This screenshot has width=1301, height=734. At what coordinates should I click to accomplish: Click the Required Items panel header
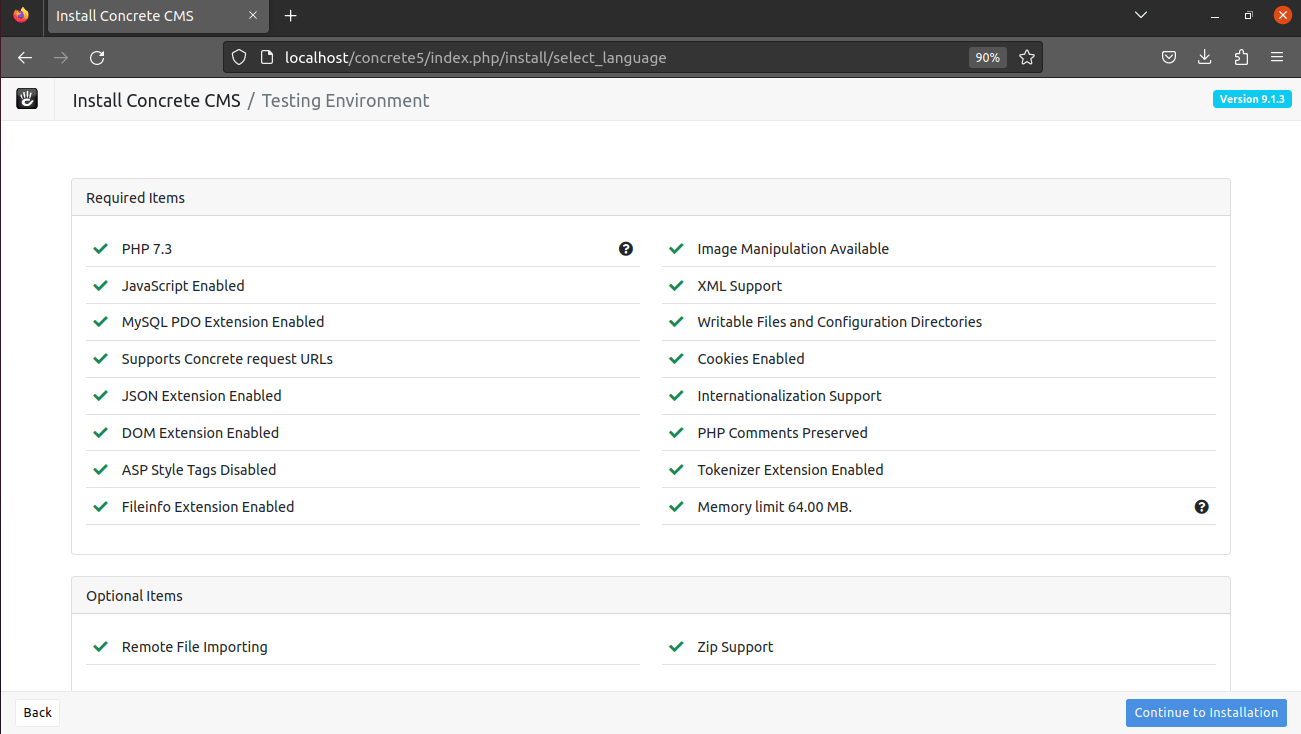(x=651, y=198)
